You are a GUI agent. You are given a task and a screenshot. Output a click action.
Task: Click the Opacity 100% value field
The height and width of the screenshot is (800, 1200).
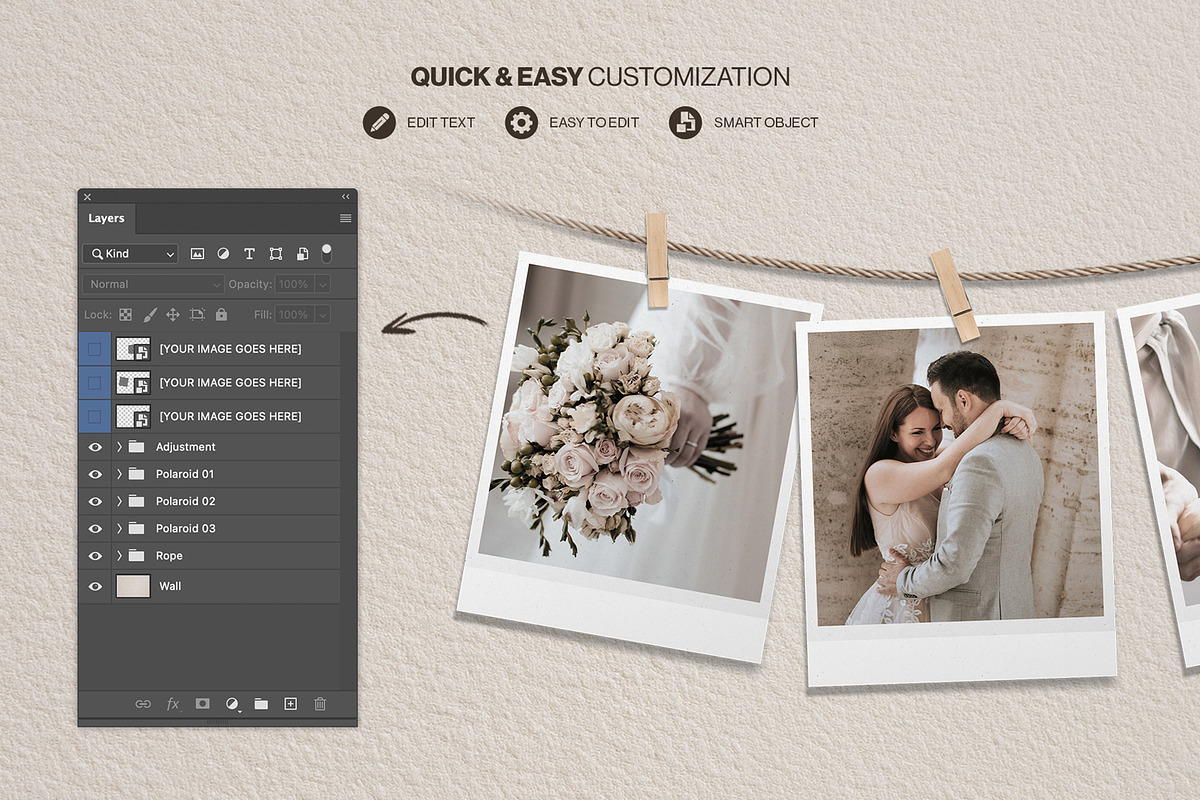tap(295, 284)
